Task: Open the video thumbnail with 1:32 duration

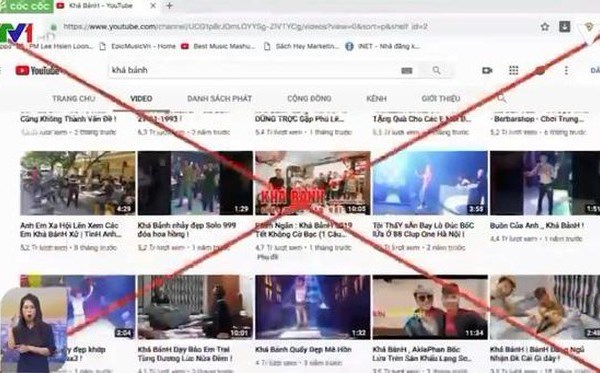Action: point(313,307)
